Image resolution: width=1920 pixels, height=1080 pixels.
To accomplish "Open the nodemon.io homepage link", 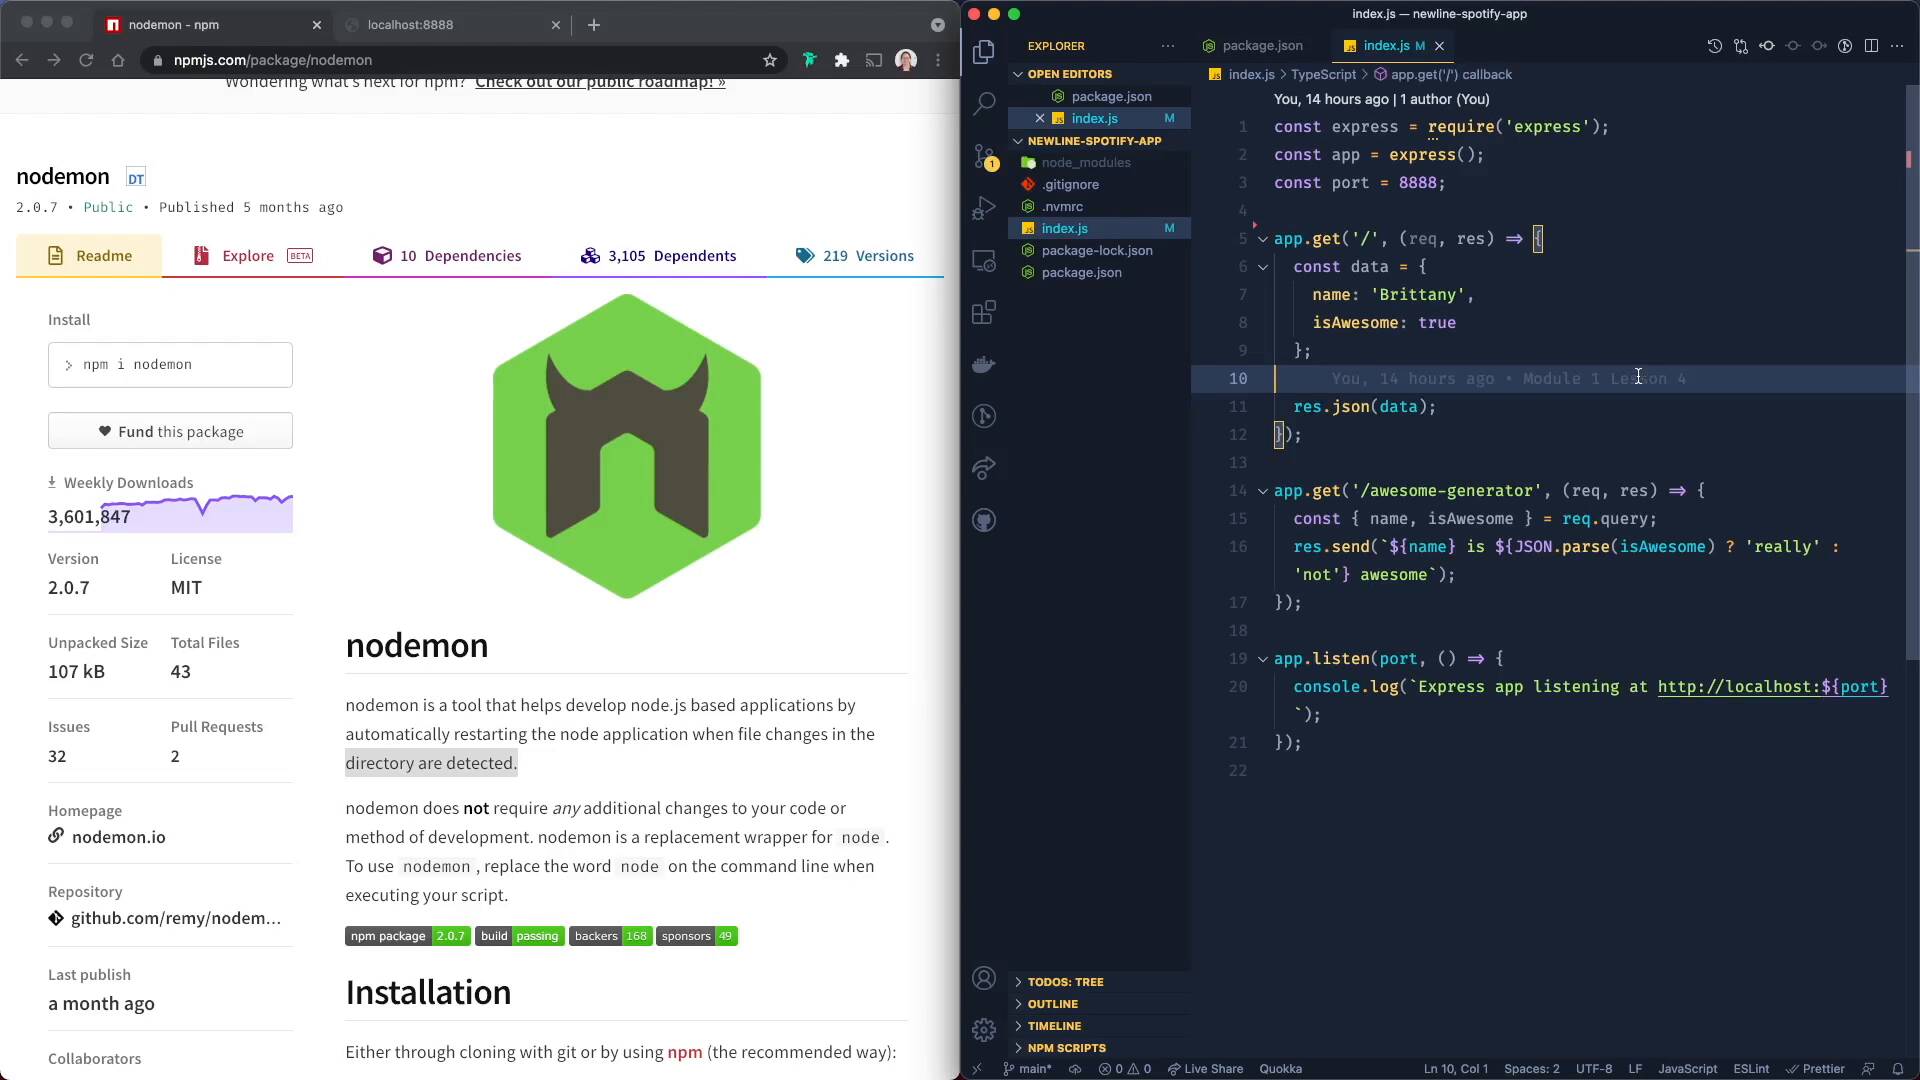I will click(x=118, y=837).
